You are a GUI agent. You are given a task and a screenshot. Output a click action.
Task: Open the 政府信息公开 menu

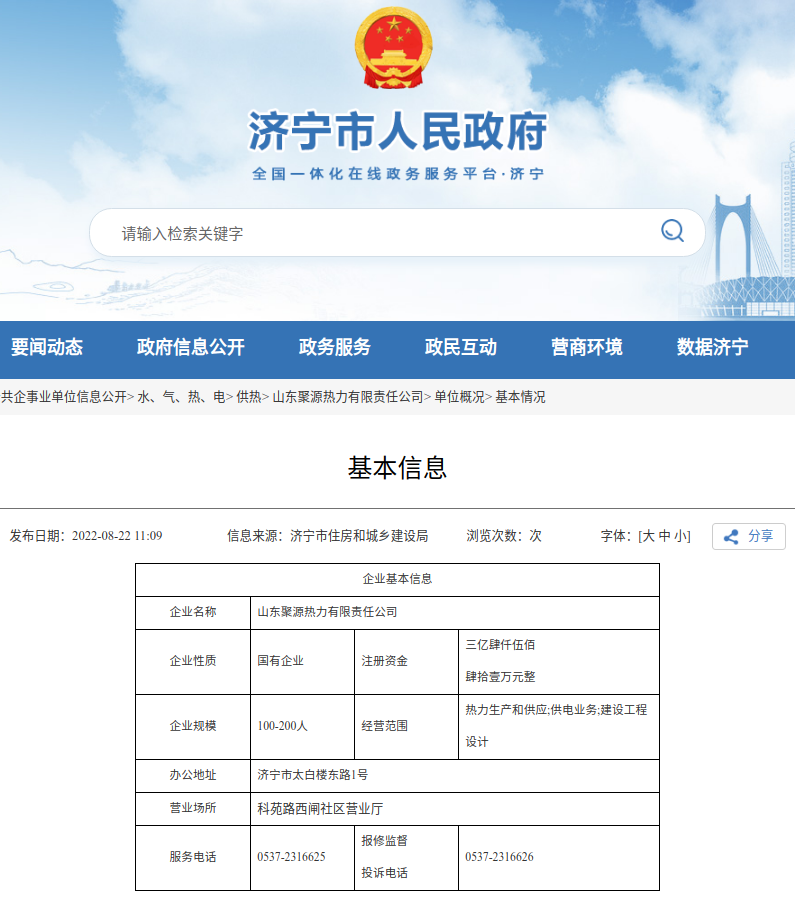point(191,347)
